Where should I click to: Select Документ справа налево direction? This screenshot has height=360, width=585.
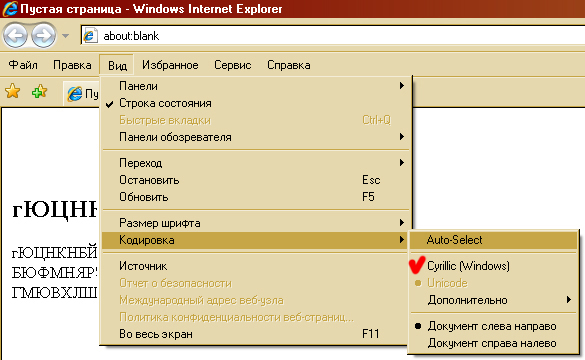click(x=493, y=343)
